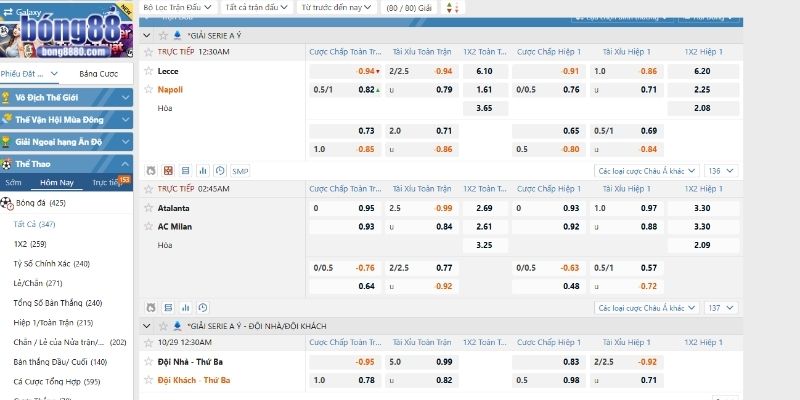
Task: Toggle favorite star for the Atalanta match
Action: coord(149,208)
